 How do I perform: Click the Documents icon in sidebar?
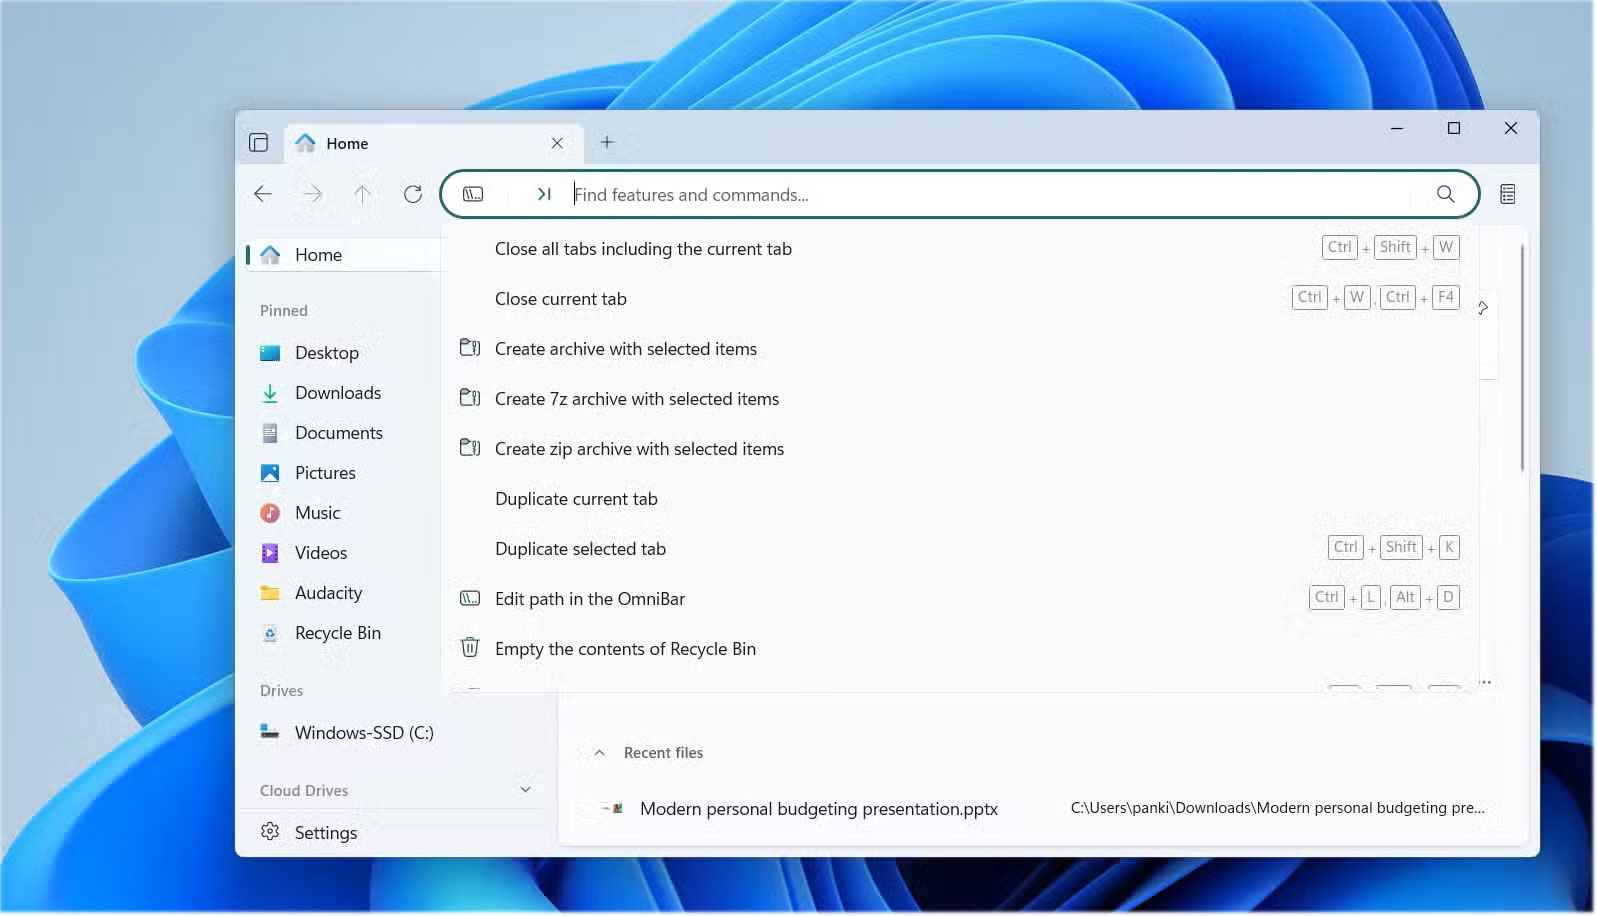click(x=270, y=433)
